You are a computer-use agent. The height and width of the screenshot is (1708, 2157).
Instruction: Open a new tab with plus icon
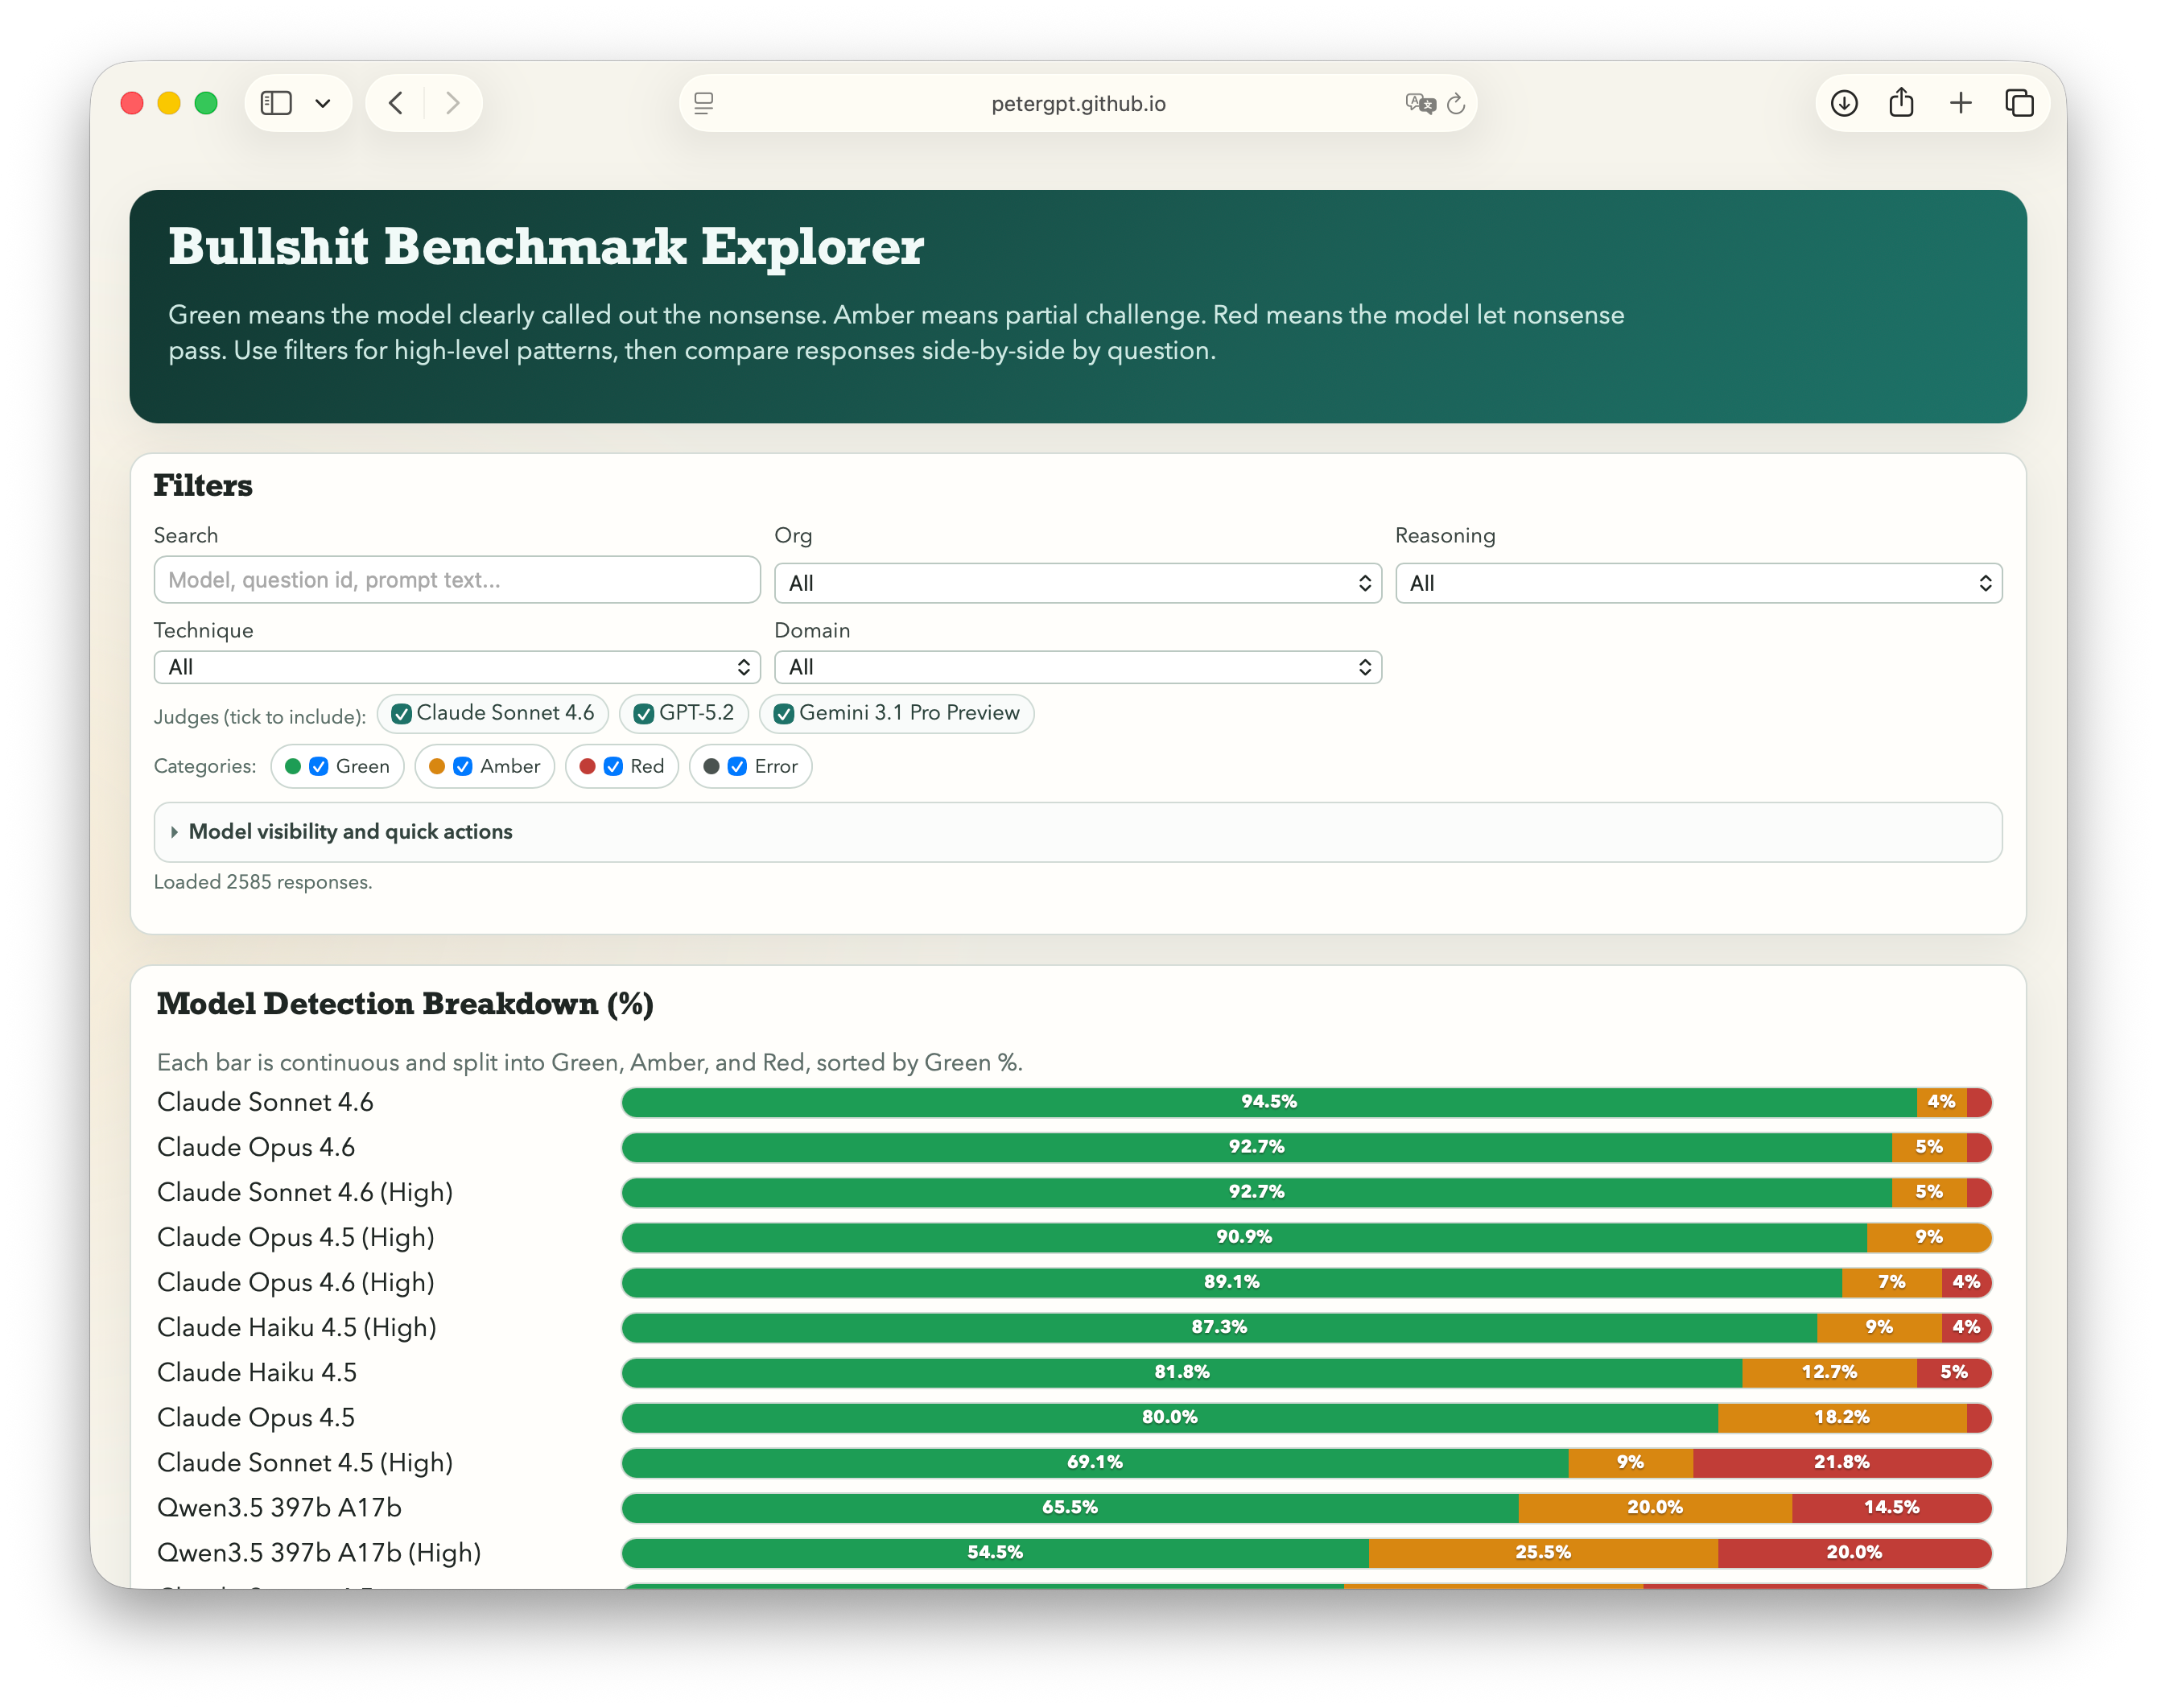point(1960,103)
